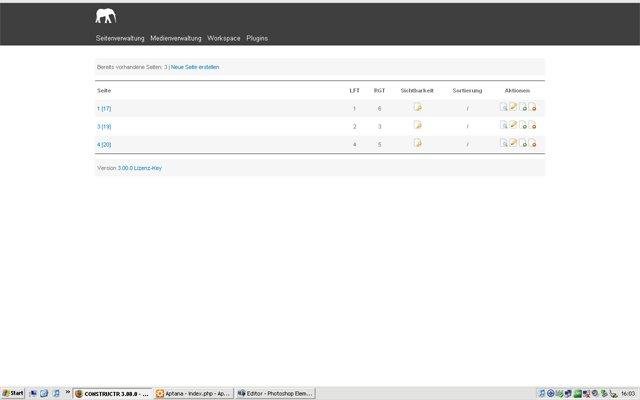Switch to CONSTRUCTR 3.00.0 taskbar window
640x400 pixels.
coord(112,393)
